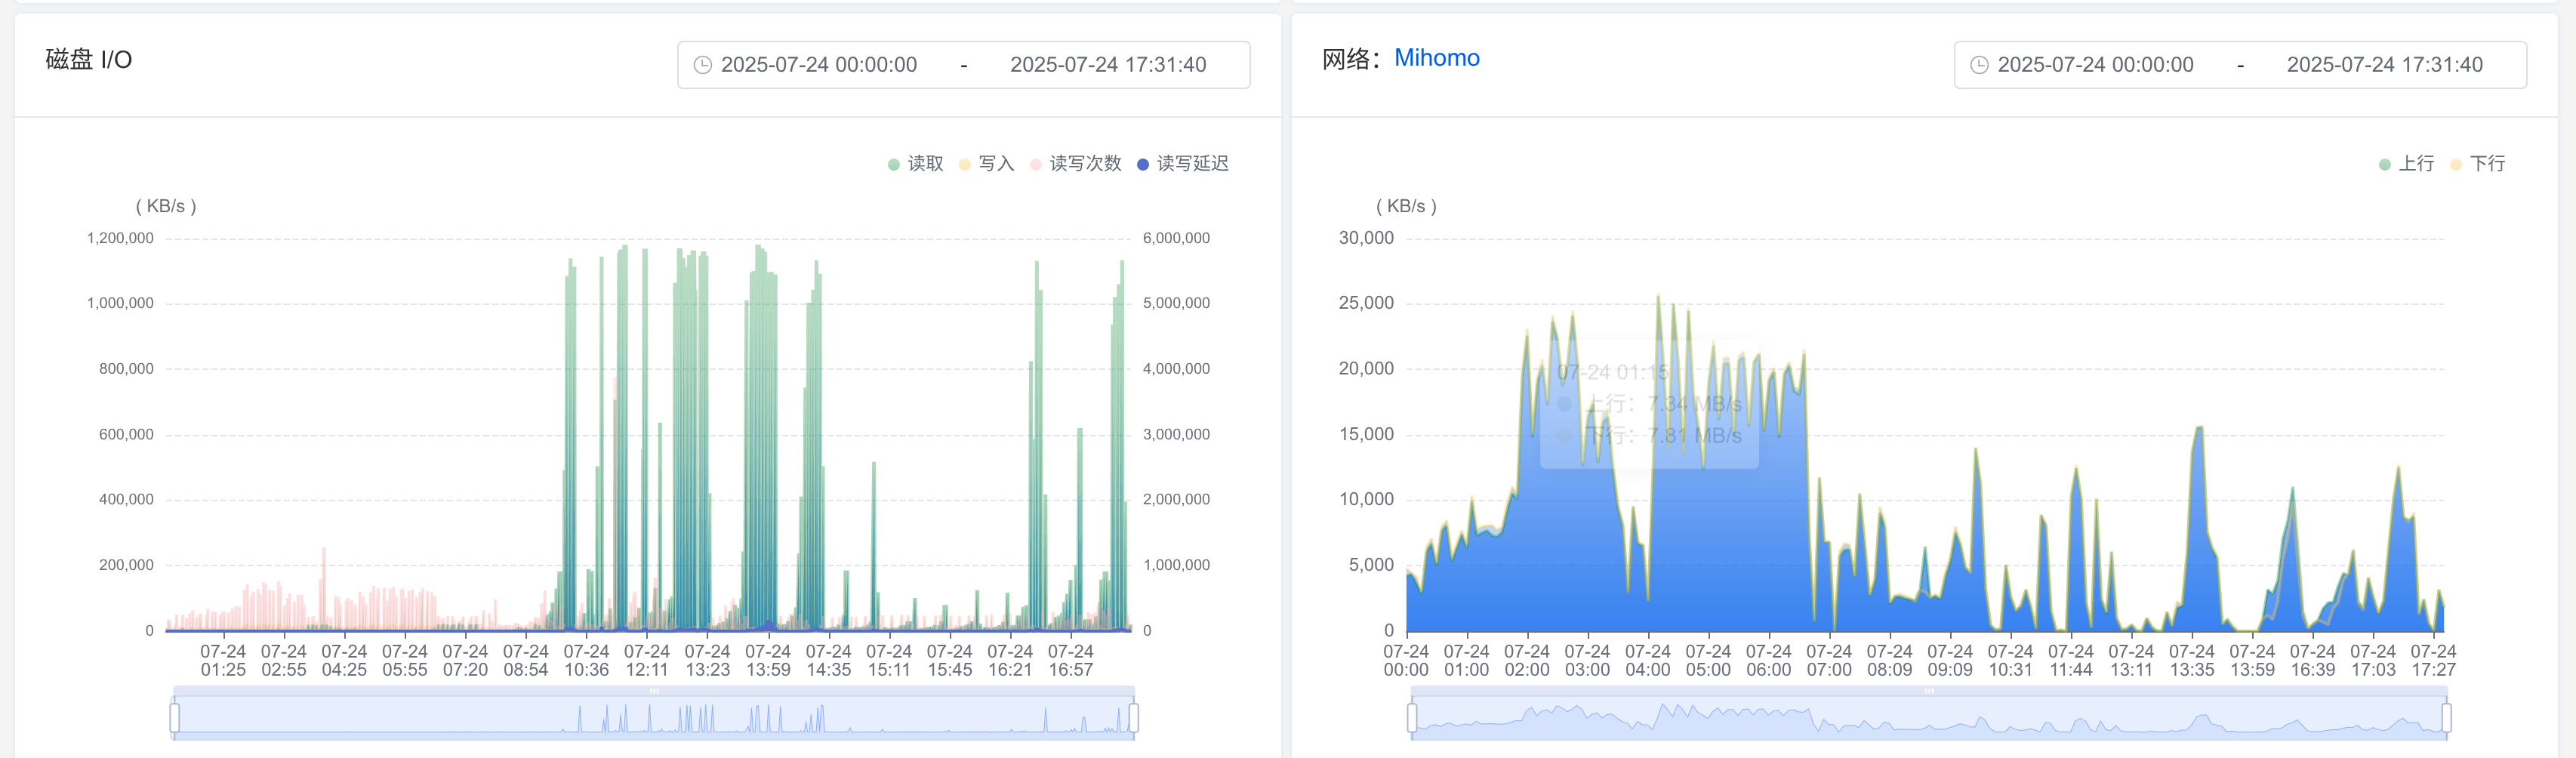
Task: Toggle the 读取 legend series in disk chart
Action: pos(916,164)
